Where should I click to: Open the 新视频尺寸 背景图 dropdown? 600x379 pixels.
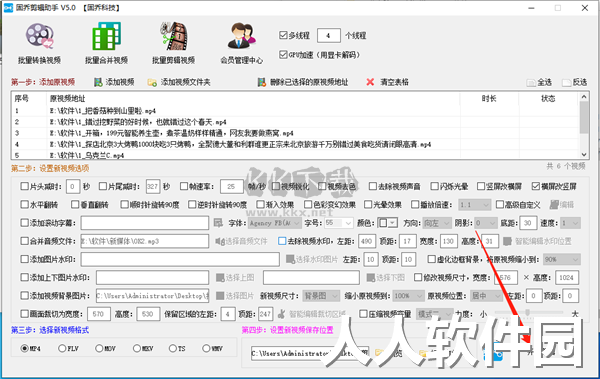click(x=321, y=296)
